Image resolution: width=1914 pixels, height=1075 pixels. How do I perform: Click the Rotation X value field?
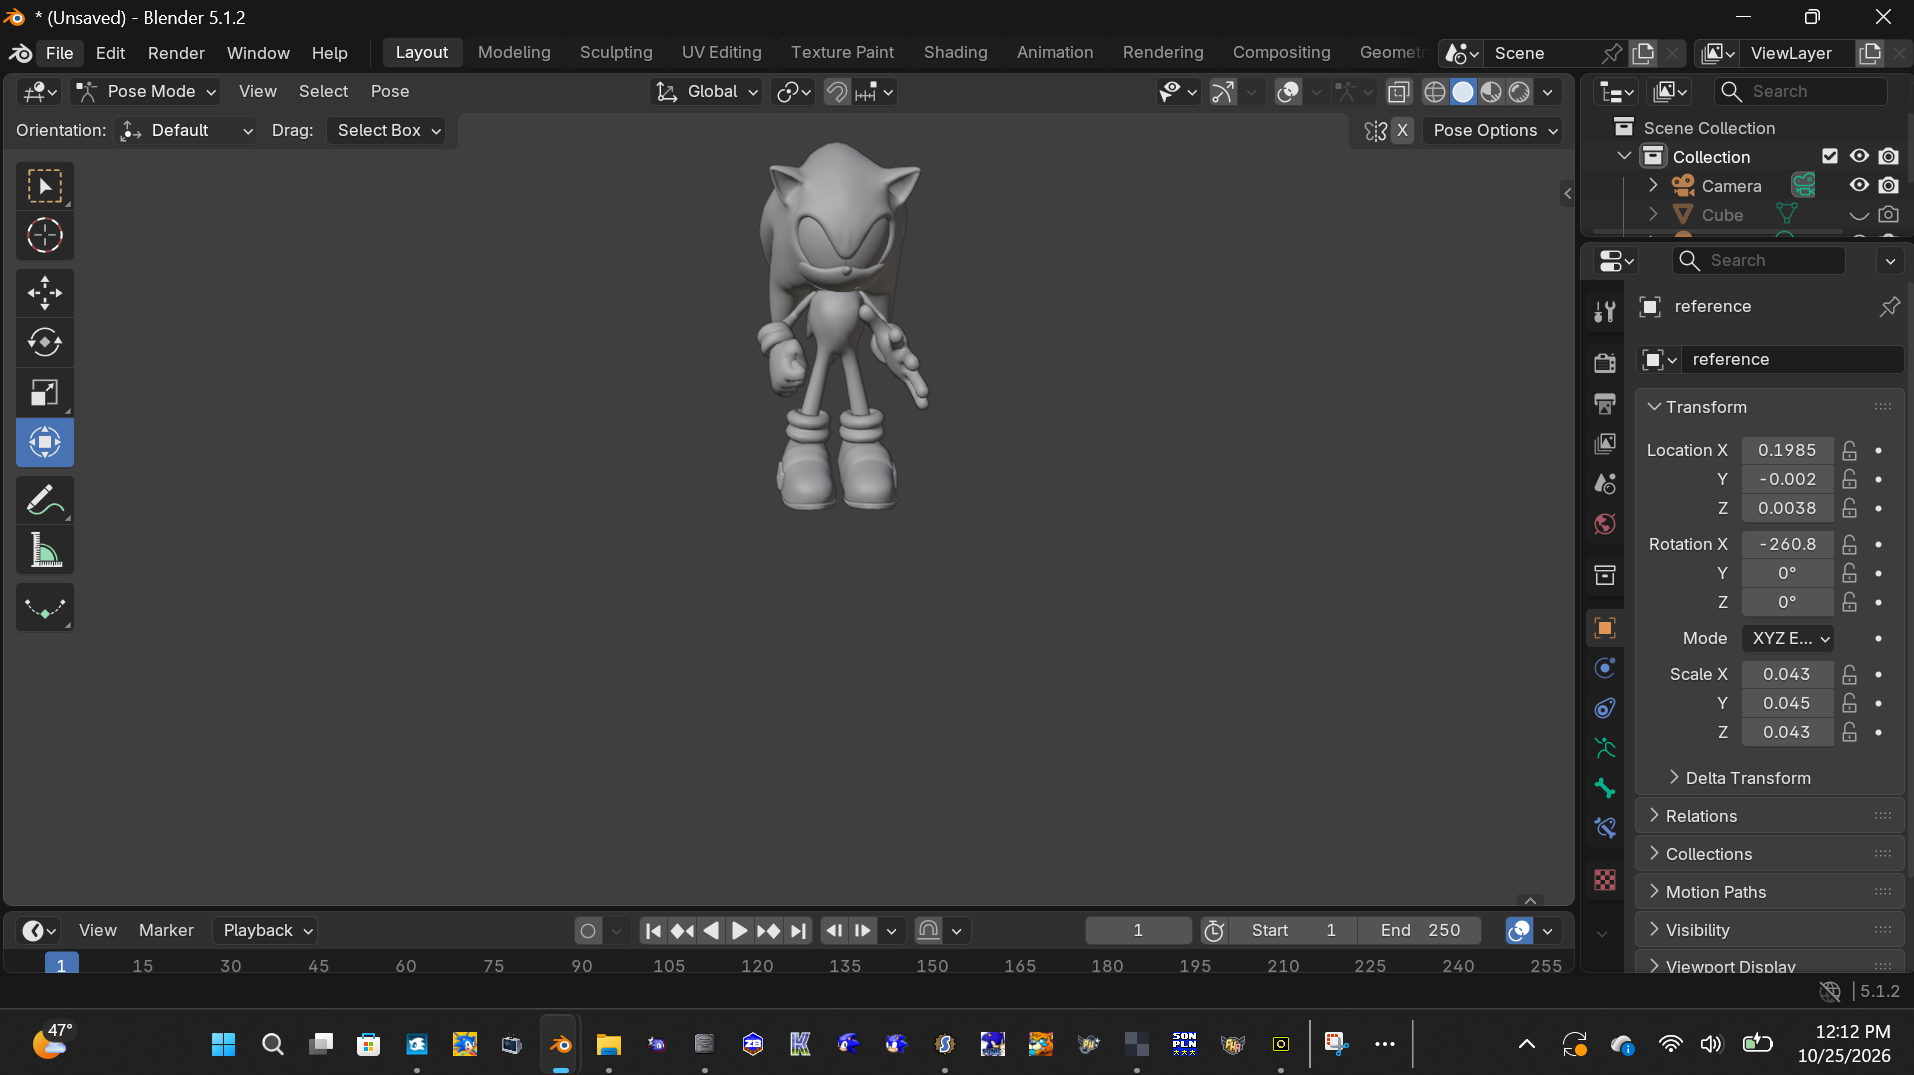point(1787,544)
